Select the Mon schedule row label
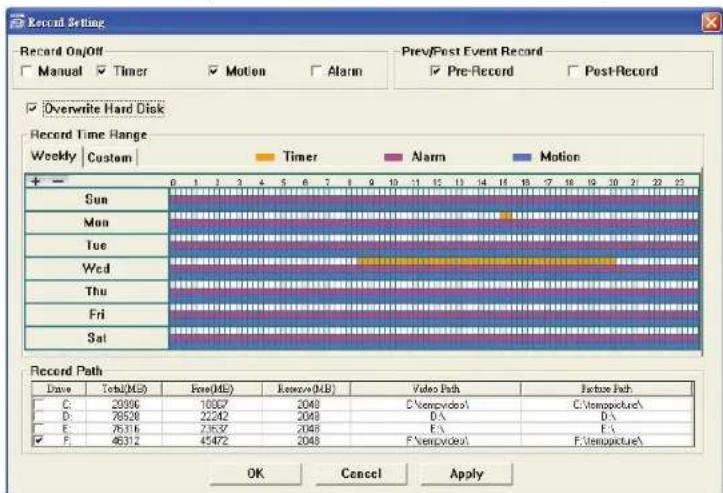 (x=96, y=222)
